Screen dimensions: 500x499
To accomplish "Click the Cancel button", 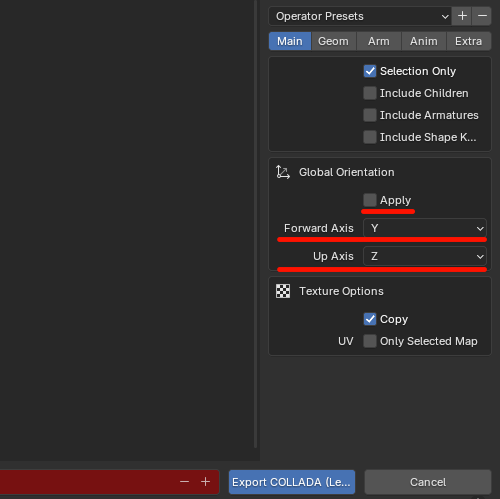I will click(428, 482).
